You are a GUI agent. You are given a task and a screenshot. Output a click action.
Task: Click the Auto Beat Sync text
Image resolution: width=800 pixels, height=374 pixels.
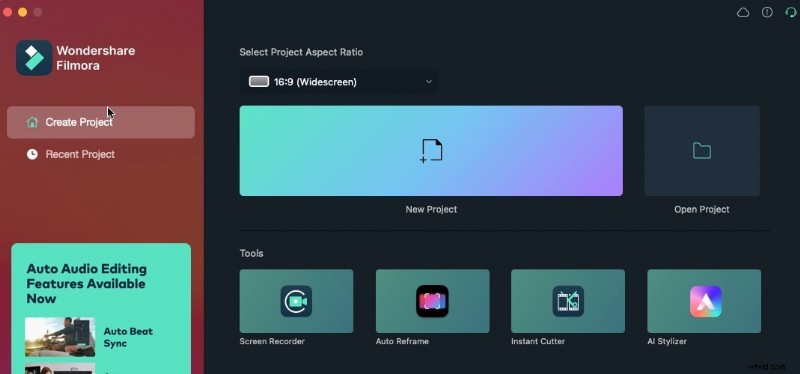(128, 337)
